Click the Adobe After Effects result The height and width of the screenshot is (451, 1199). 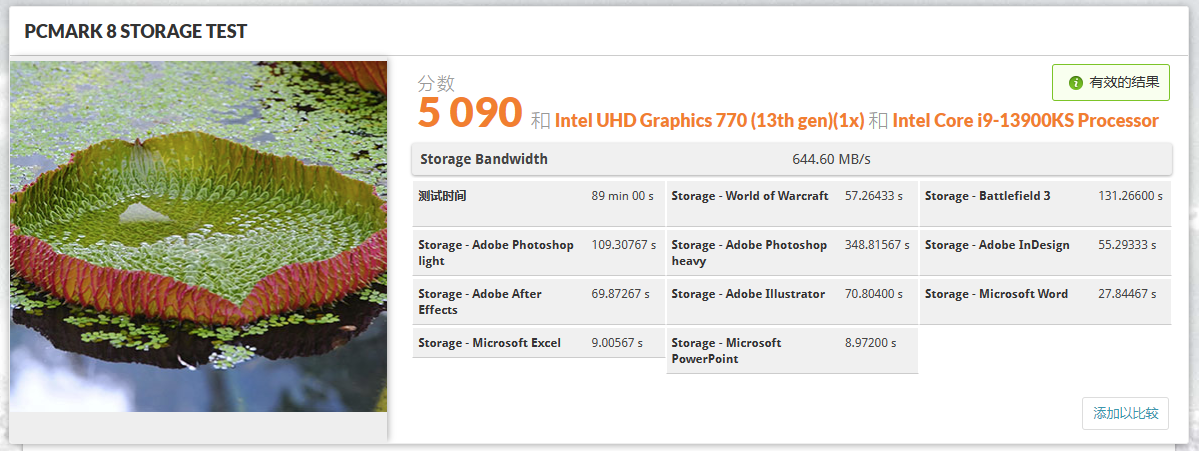pyautogui.click(x=538, y=302)
